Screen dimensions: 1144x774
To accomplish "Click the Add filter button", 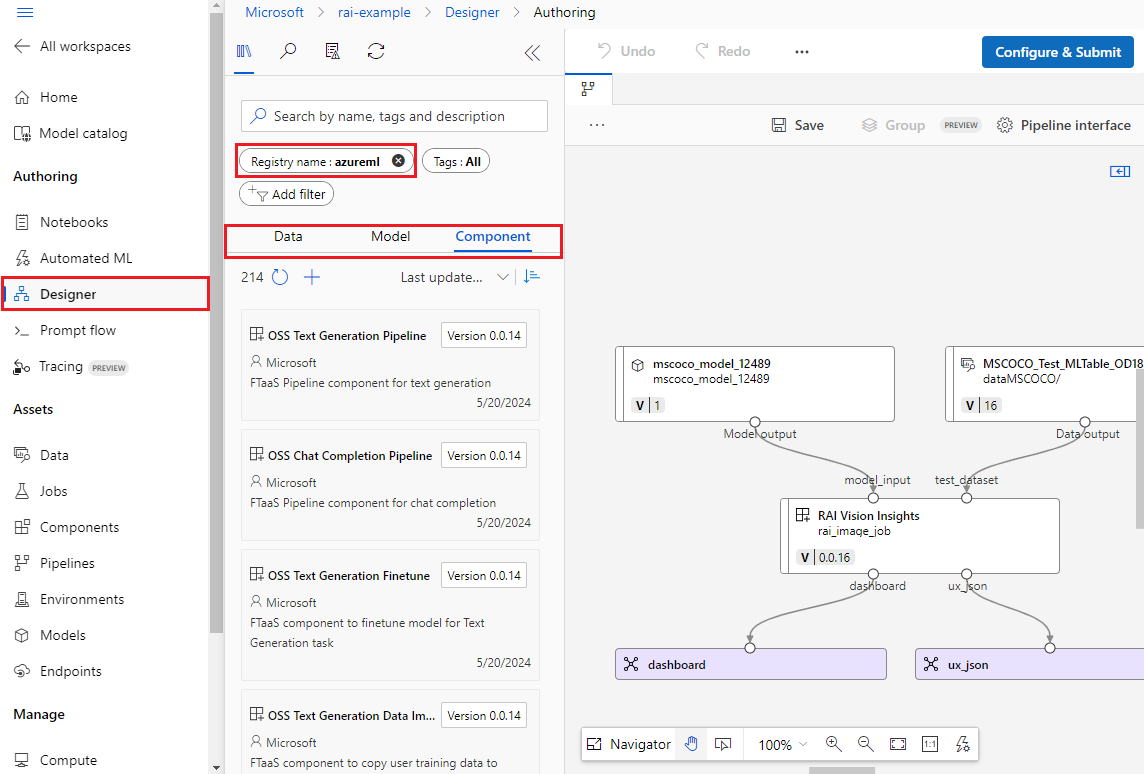I will [x=287, y=194].
